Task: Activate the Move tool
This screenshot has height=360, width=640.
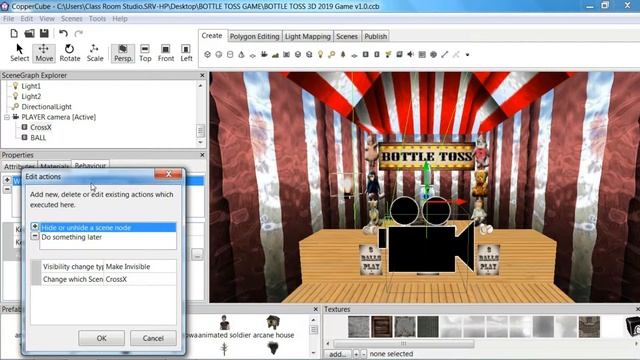Action: [44, 53]
